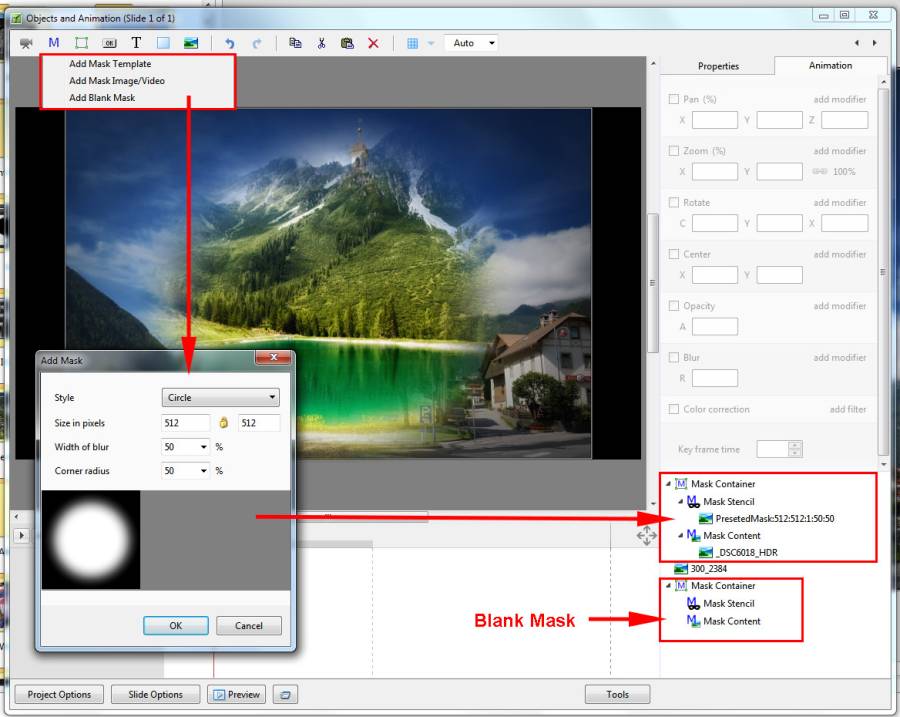The height and width of the screenshot is (717, 900).
Task: Select the PresetedMask:512:512:1:50:50 tree item
Action: pyautogui.click(x=774, y=519)
